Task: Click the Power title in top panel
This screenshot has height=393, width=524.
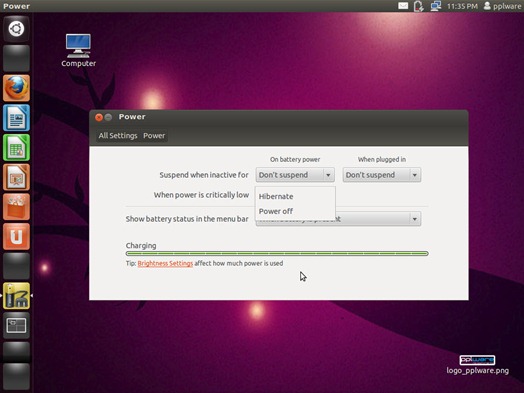Action: click(16, 6)
